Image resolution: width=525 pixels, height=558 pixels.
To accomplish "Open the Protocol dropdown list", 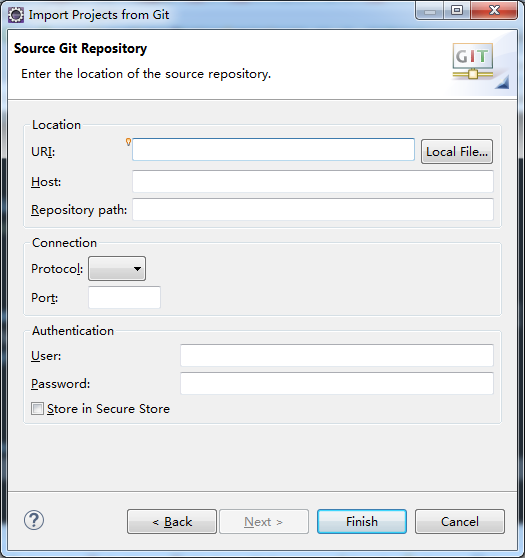I will tap(117, 269).
